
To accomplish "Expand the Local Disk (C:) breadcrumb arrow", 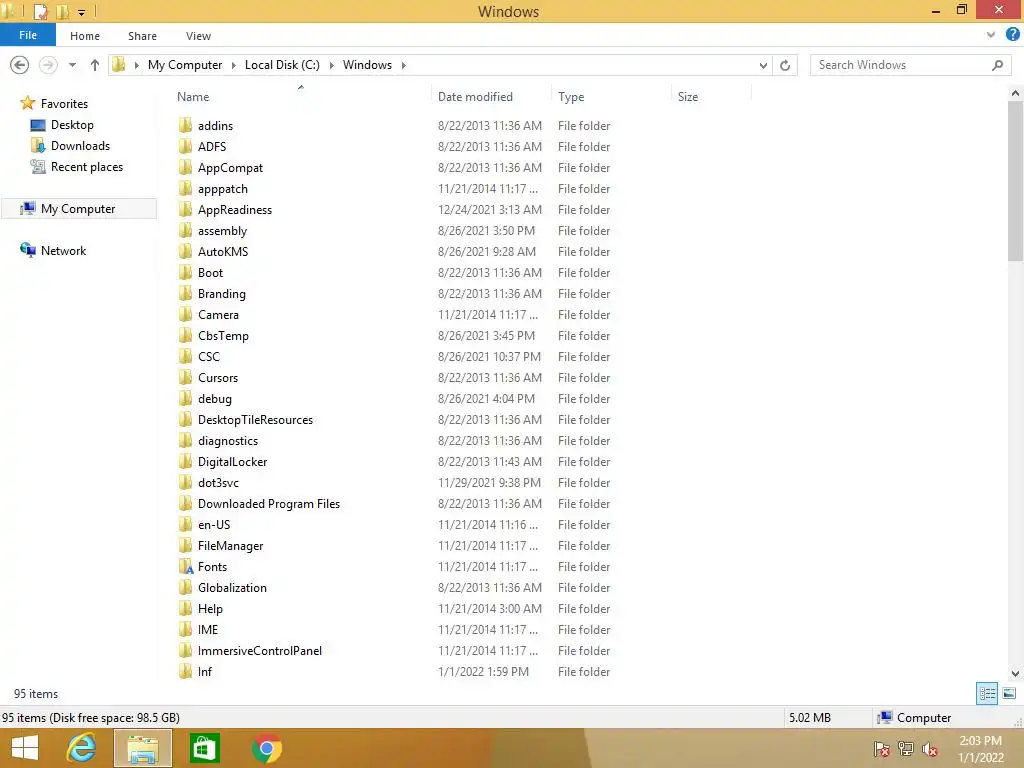I will [331, 65].
